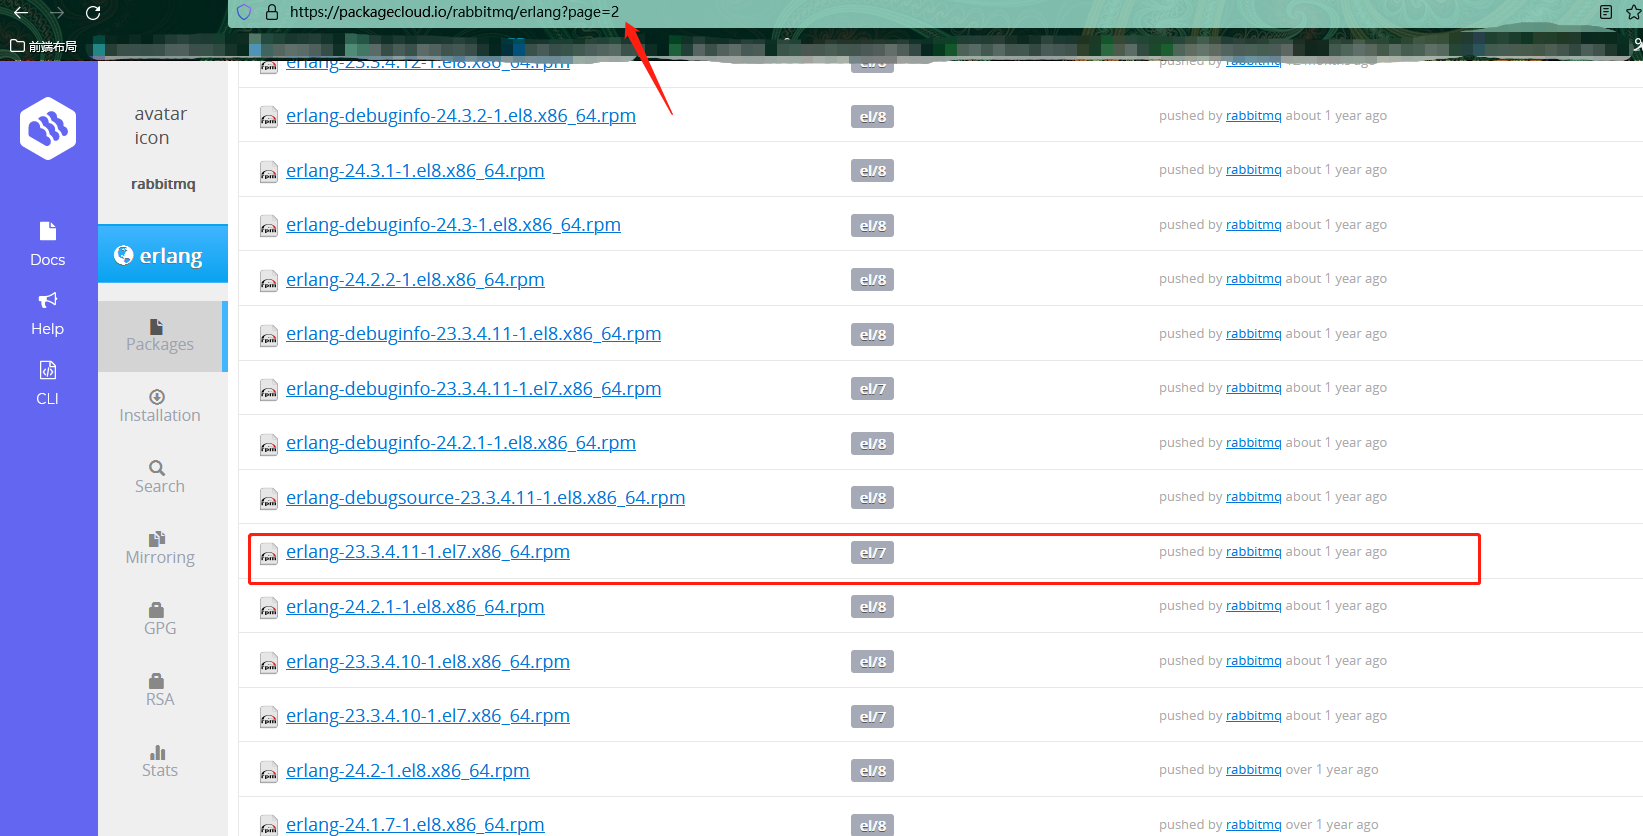Click rpm file icon for erlang-debuginfo-24.2.1-1.el8
The height and width of the screenshot is (836, 1643).
(x=269, y=444)
